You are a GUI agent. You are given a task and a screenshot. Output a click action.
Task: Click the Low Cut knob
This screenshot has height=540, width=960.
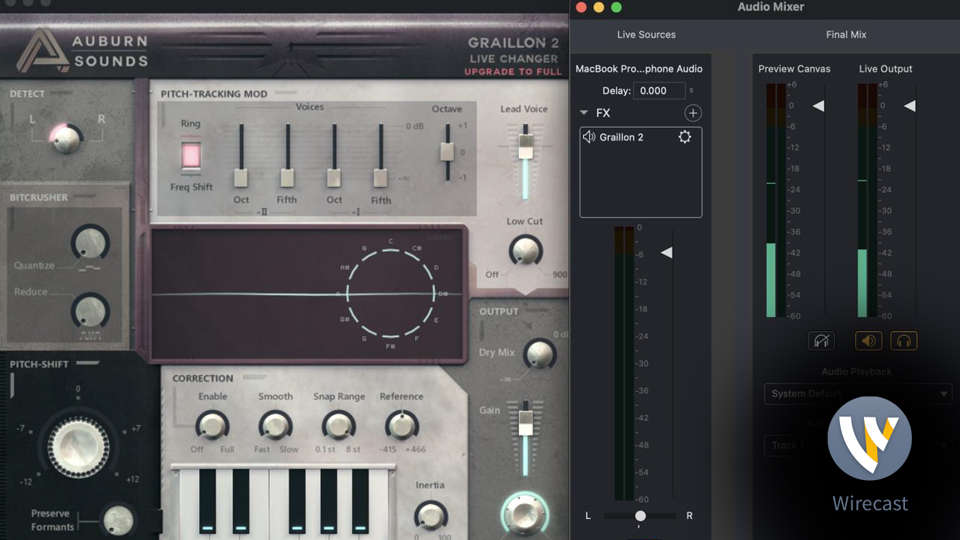525,251
